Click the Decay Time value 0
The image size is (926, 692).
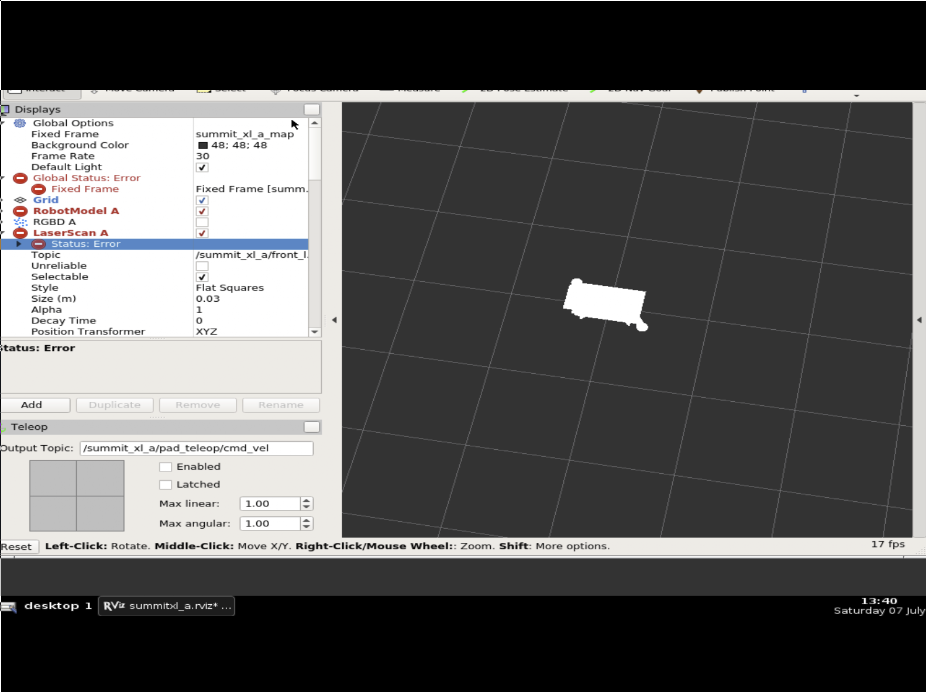pyautogui.click(x=199, y=321)
